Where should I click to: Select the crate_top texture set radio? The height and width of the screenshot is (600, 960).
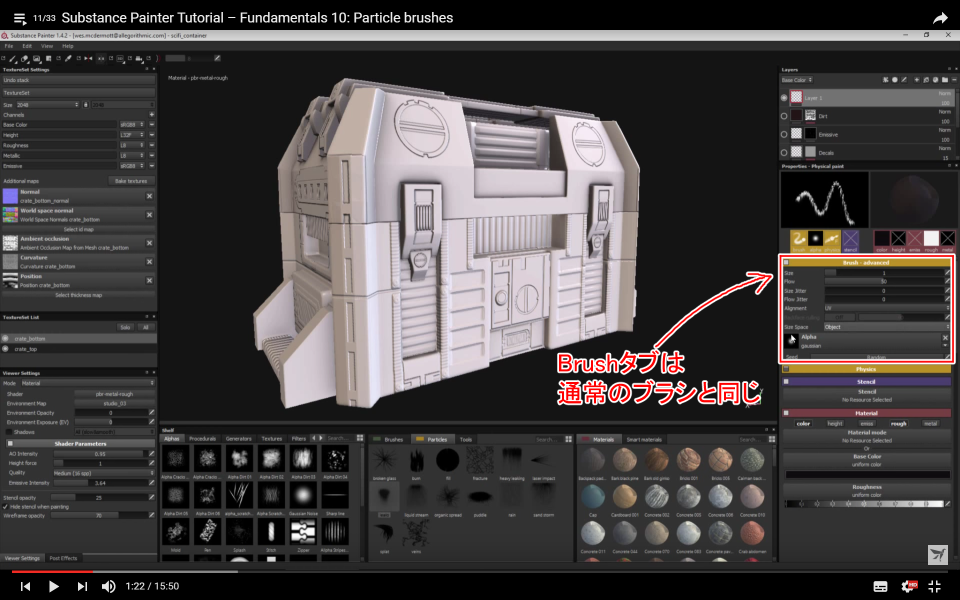pyautogui.click(x=6, y=349)
